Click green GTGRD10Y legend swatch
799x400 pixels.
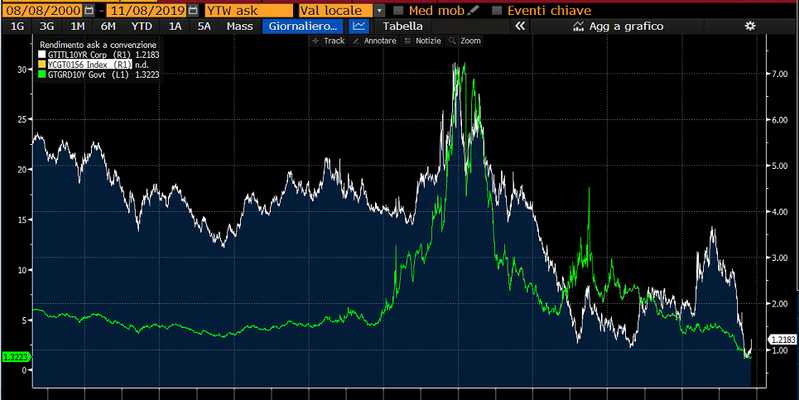[42, 75]
